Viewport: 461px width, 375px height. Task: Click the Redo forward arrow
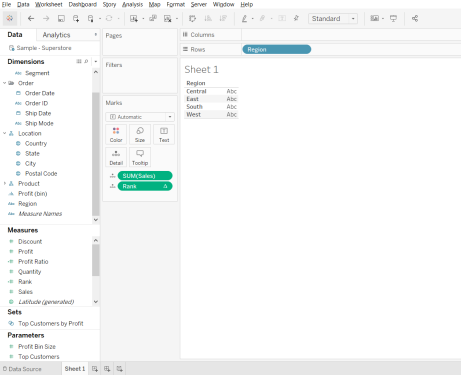46,18
